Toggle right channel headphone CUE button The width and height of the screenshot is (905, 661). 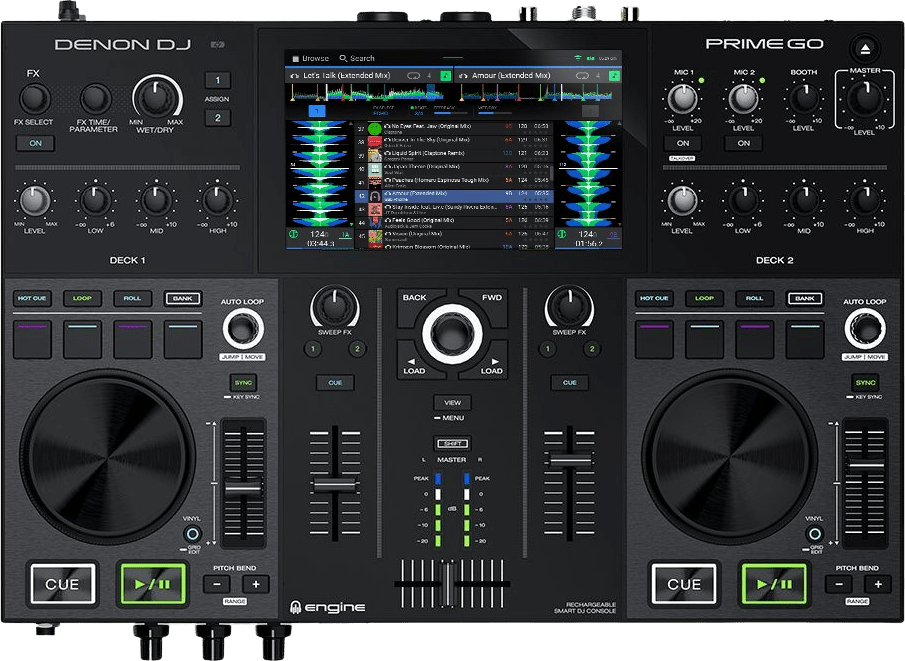(x=570, y=383)
